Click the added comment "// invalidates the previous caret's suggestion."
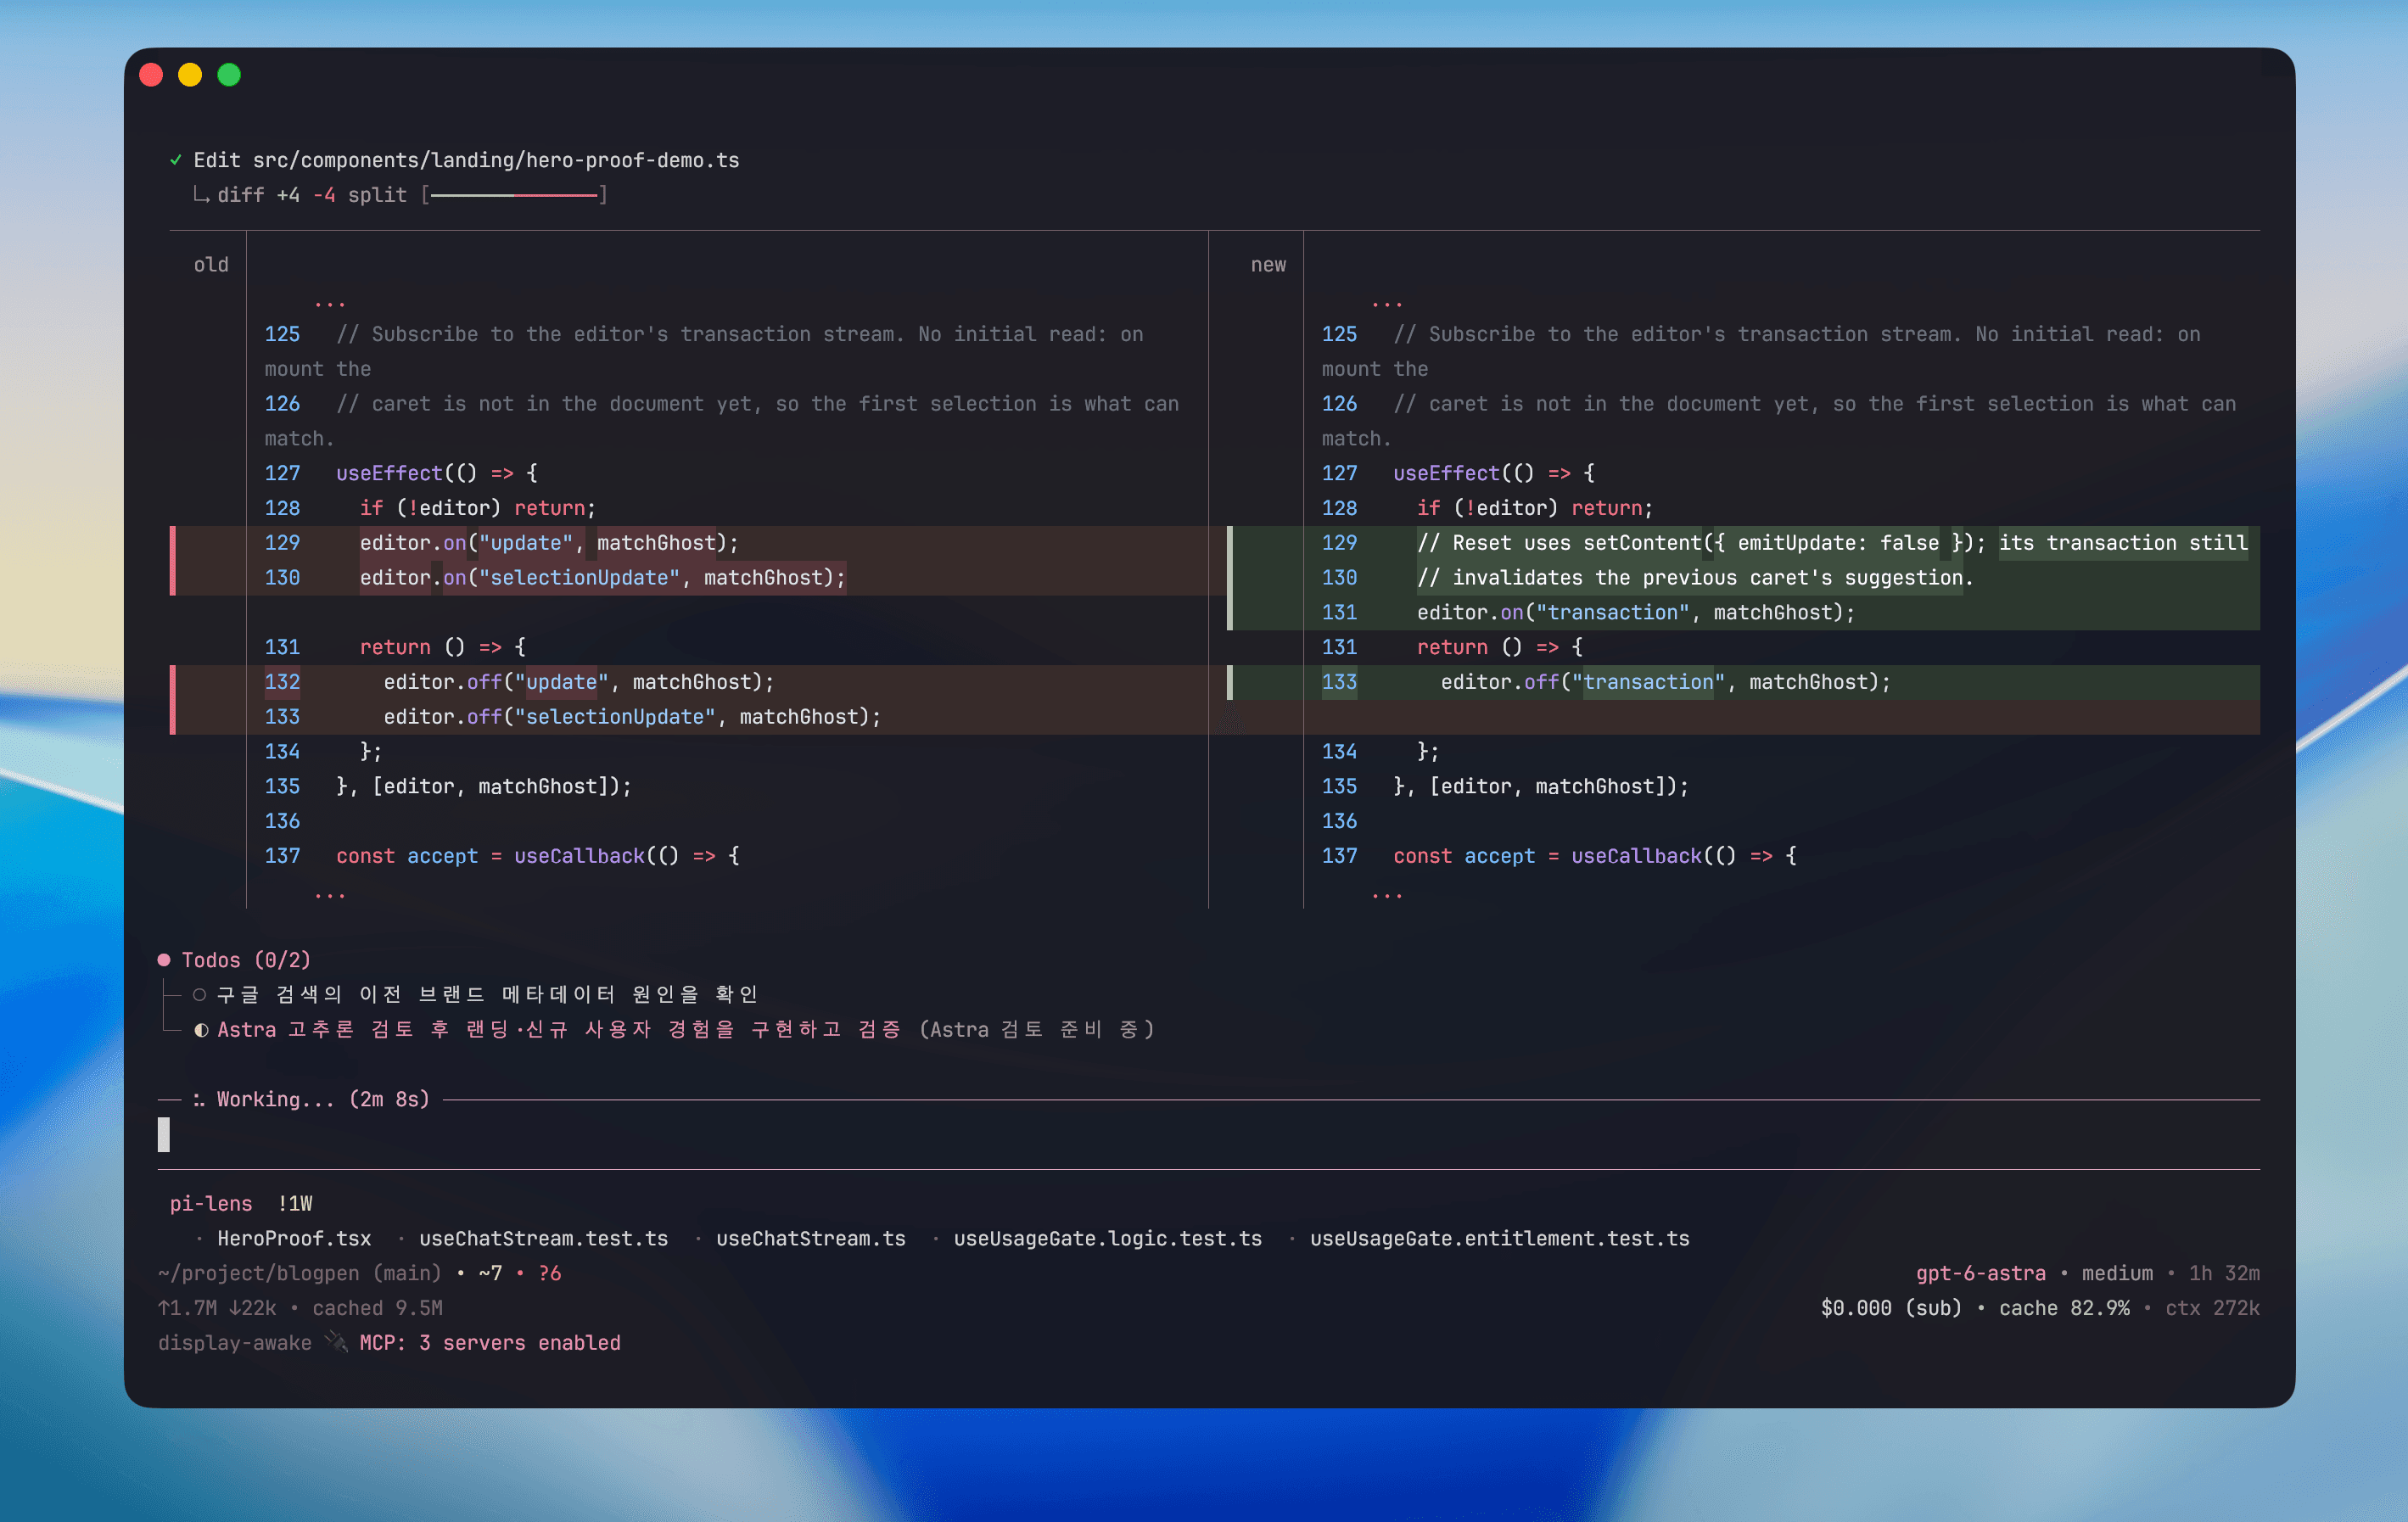This screenshot has width=2408, height=1522. [x=1695, y=578]
